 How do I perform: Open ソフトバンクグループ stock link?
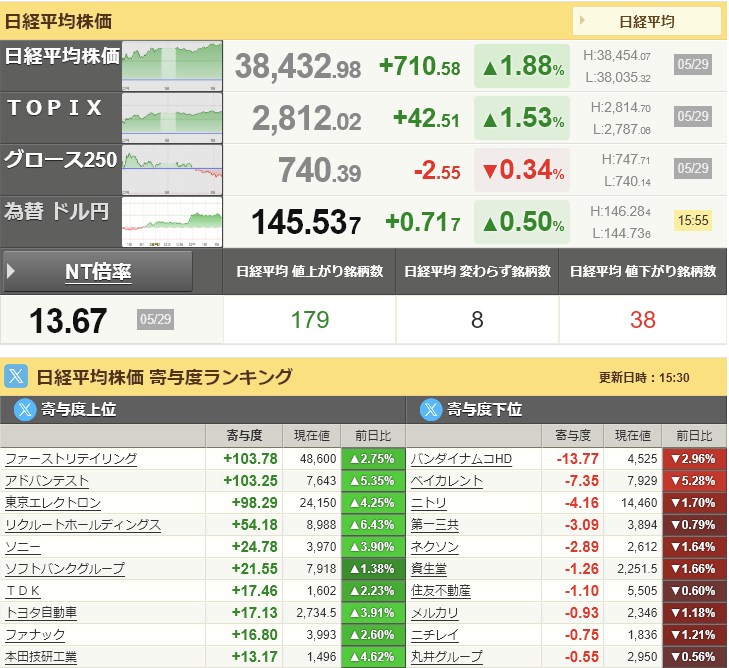click(x=65, y=569)
